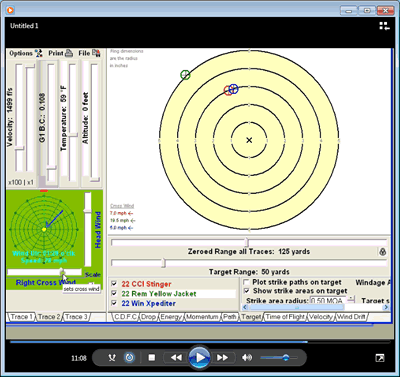Screen dimensions: 400x377
Task: Switch player to full screen view
Action: click(380, 358)
